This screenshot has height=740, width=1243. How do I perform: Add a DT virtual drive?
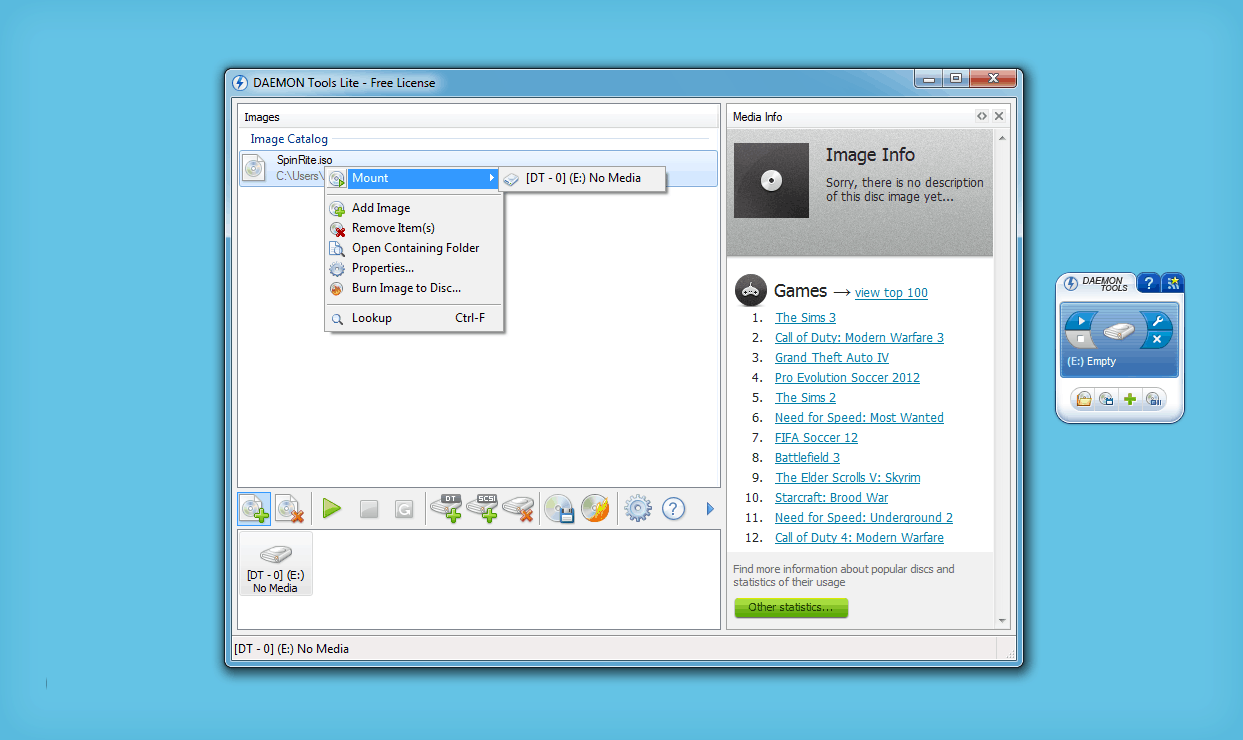(446, 509)
